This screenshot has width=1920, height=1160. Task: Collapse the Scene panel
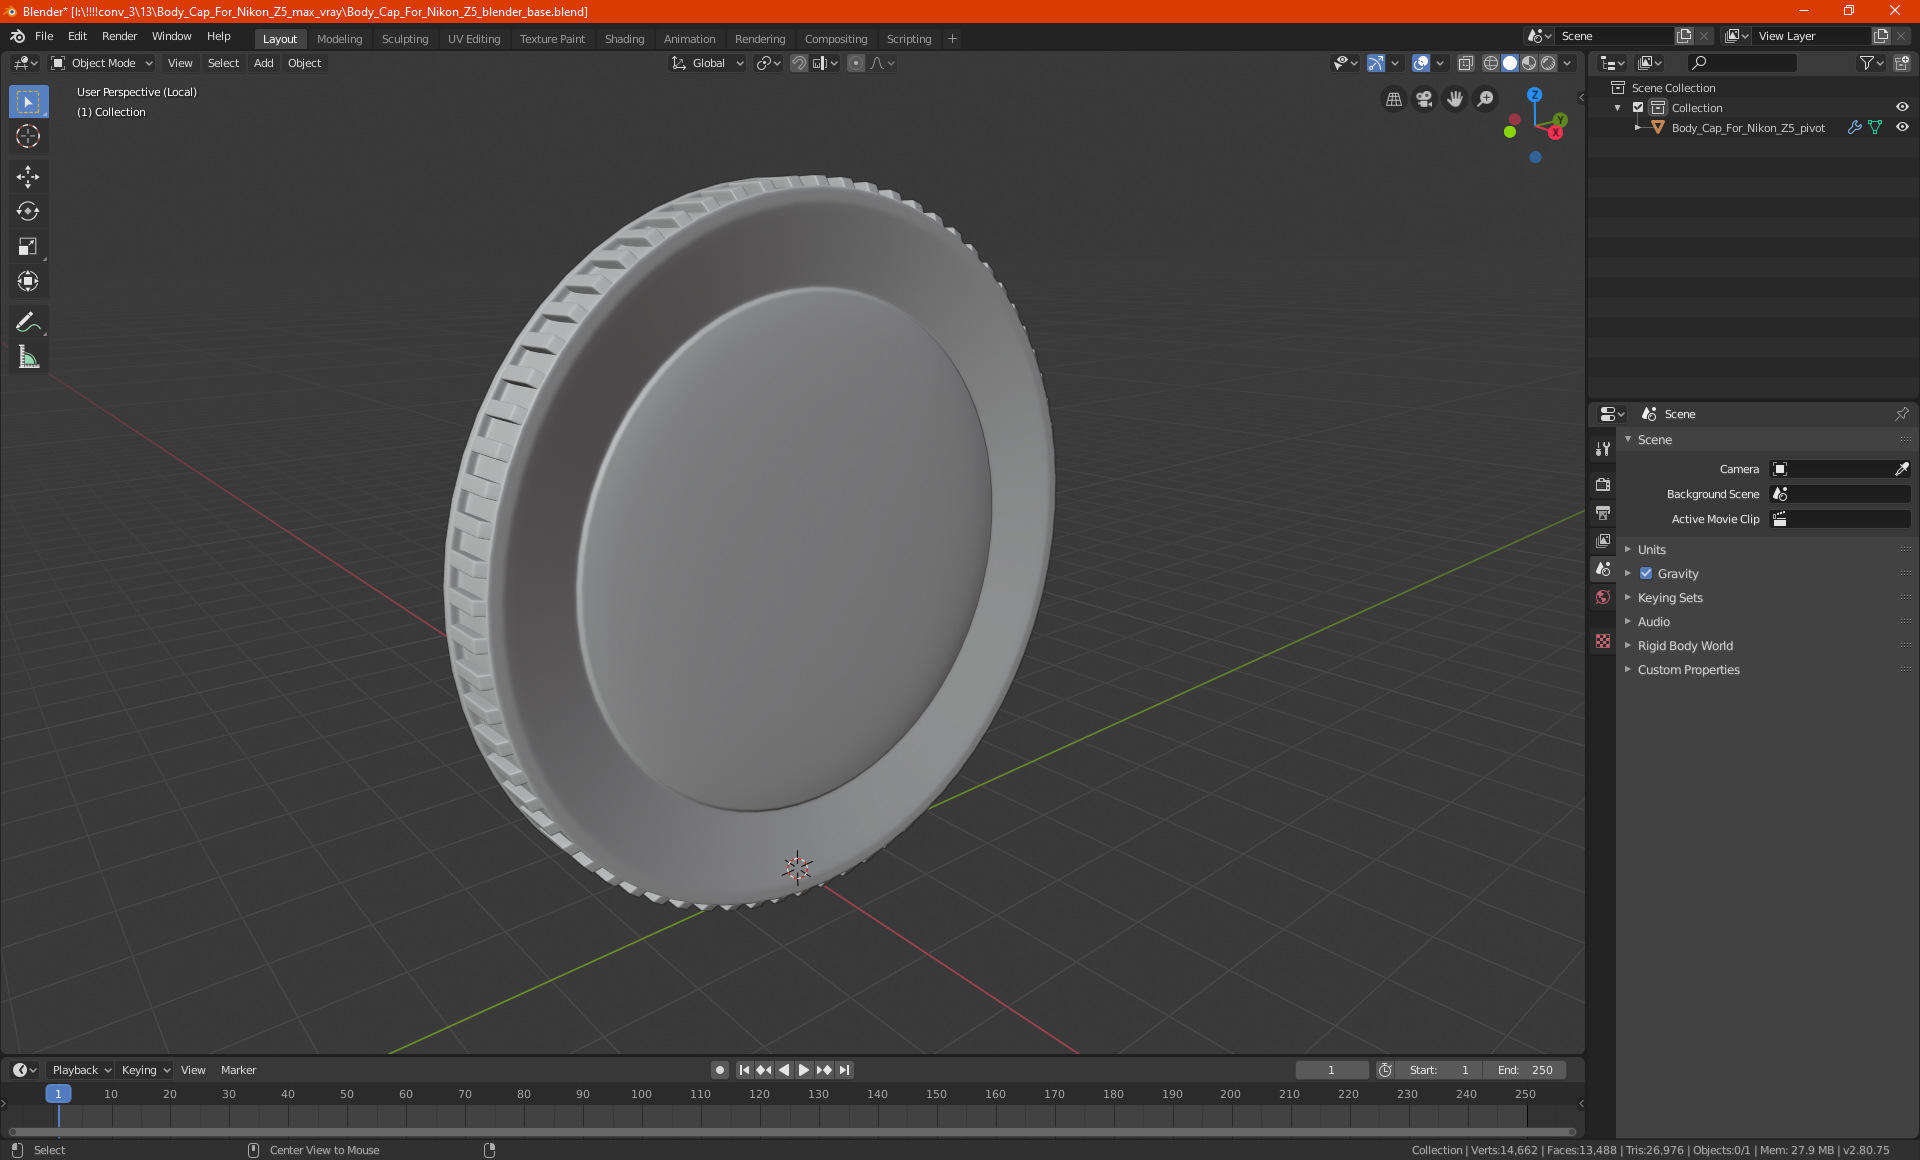pyautogui.click(x=1654, y=440)
